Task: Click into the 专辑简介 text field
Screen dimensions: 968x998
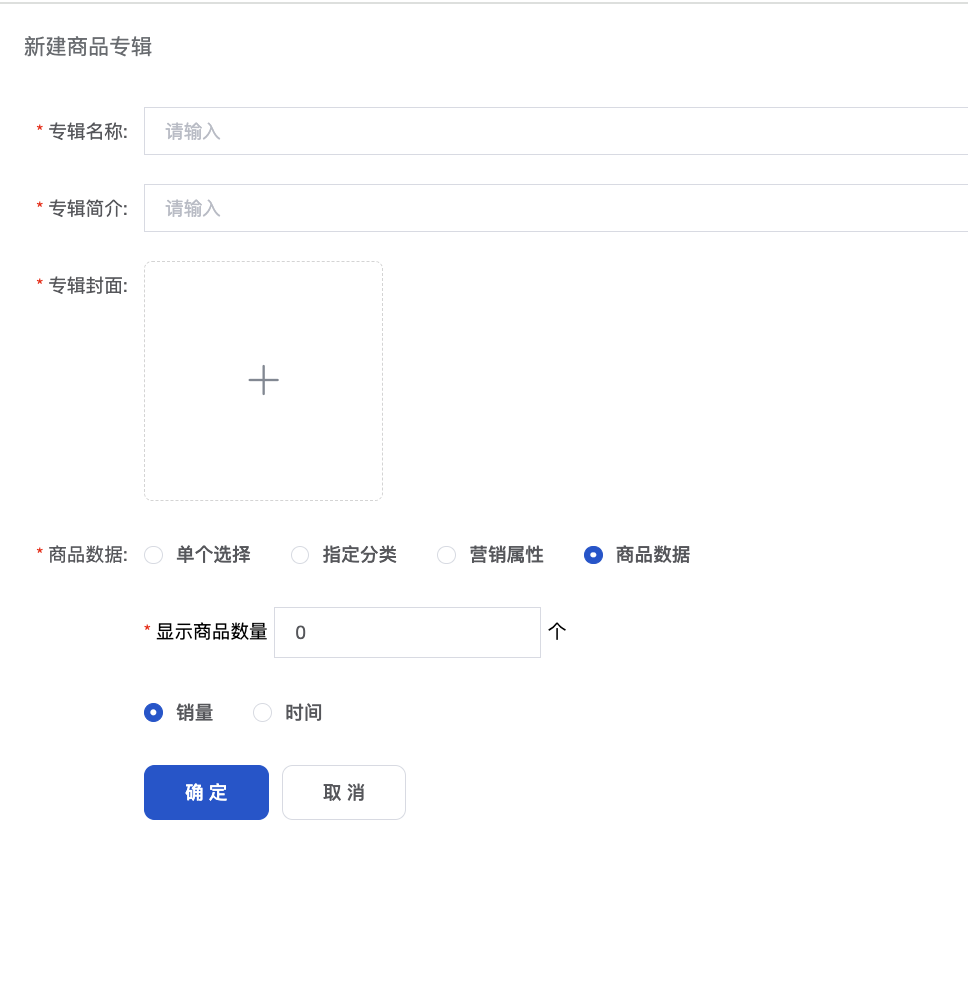Action: [x=555, y=208]
